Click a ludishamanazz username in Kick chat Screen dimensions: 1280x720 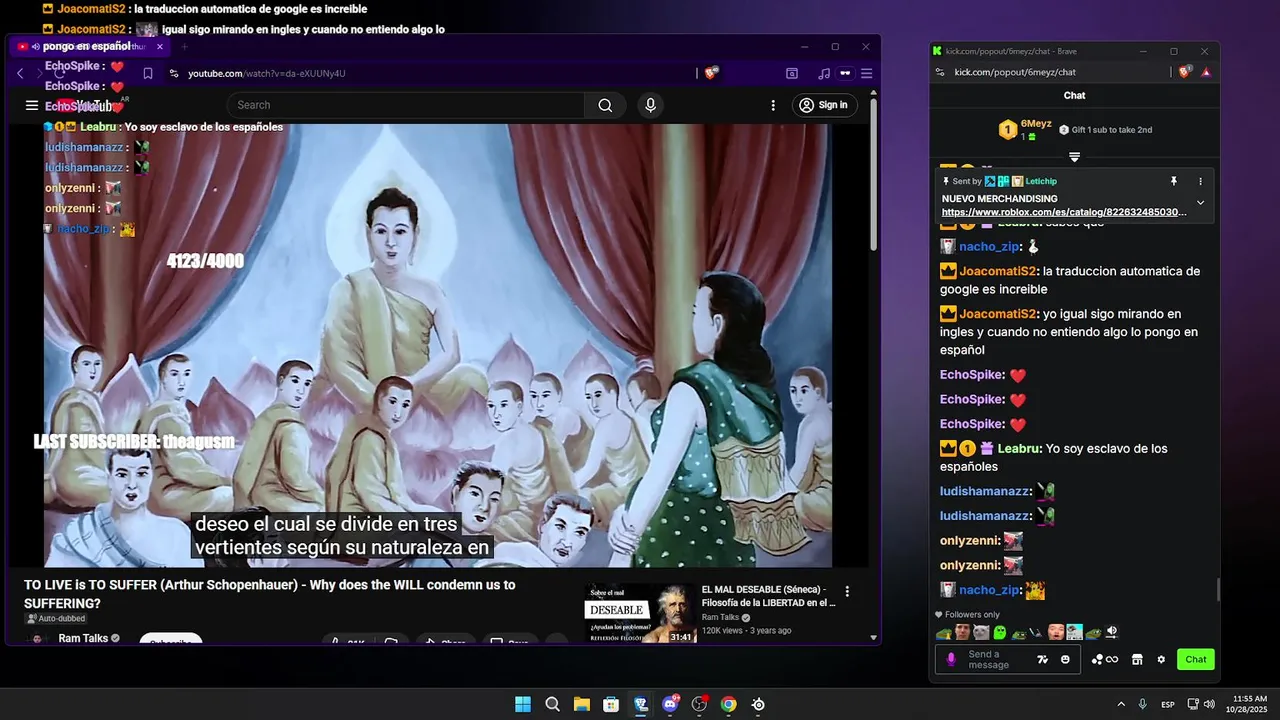pyautogui.click(x=985, y=491)
